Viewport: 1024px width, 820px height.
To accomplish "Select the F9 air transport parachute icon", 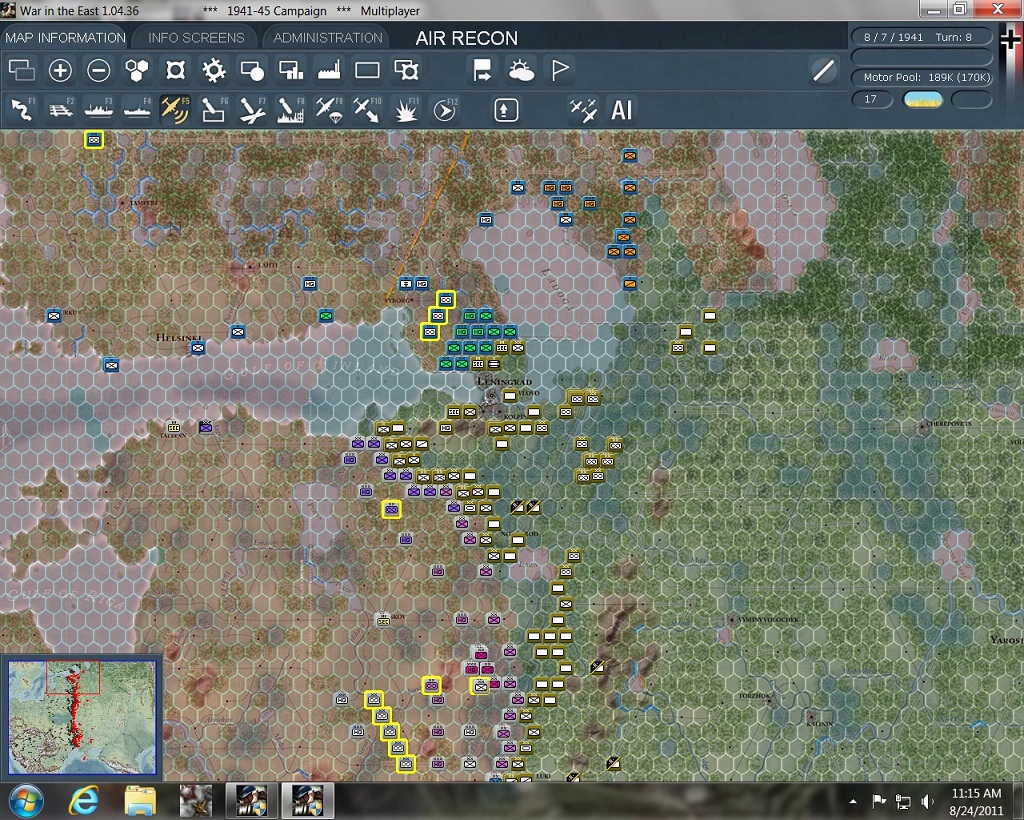I will tap(329, 110).
